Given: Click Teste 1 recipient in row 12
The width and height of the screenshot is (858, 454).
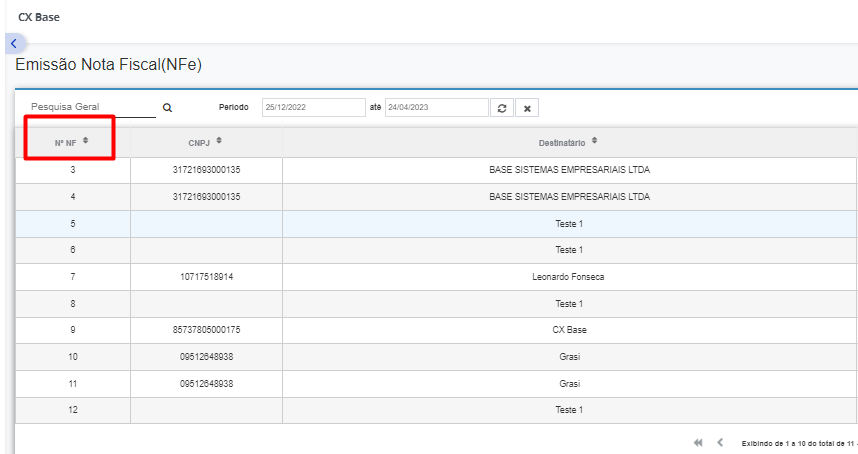Looking at the screenshot, I should coord(569,410).
